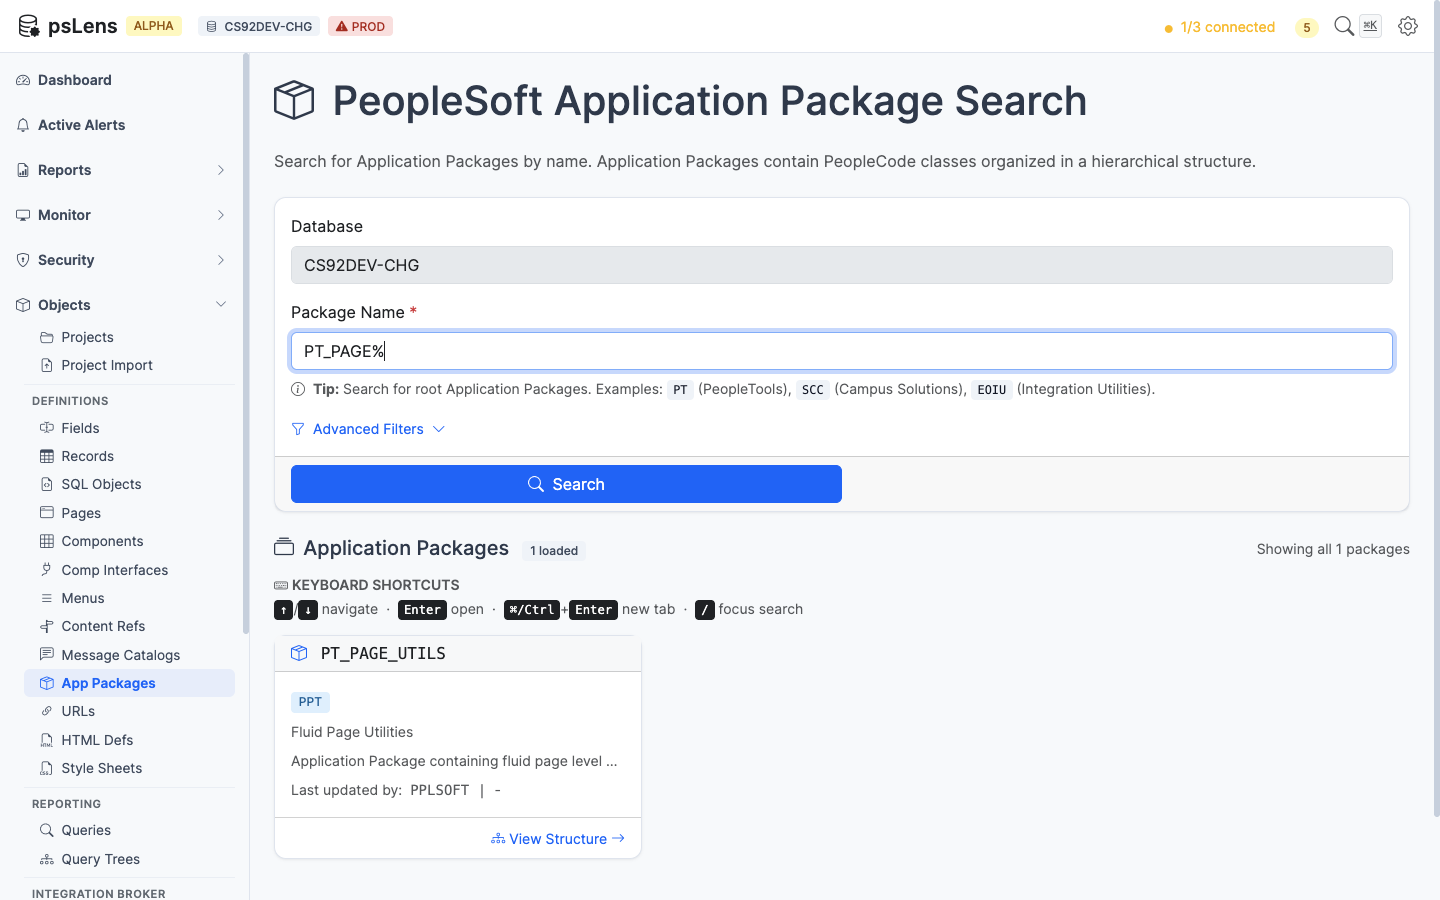Click the Objects cube icon in sidebar
Viewport: 1440px width, 900px height.
coord(23,305)
